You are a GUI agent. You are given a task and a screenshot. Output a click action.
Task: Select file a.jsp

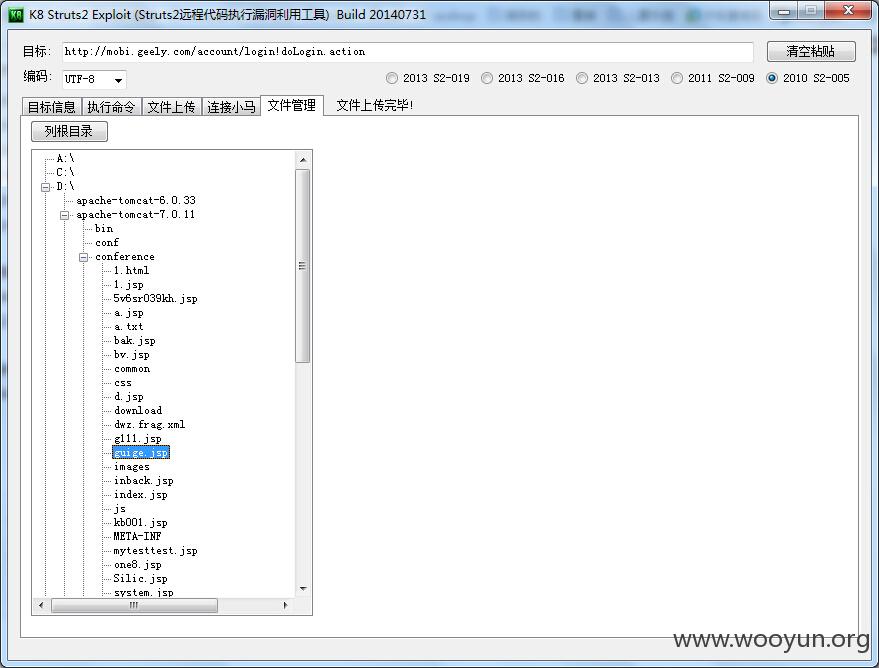[x=128, y=313]
